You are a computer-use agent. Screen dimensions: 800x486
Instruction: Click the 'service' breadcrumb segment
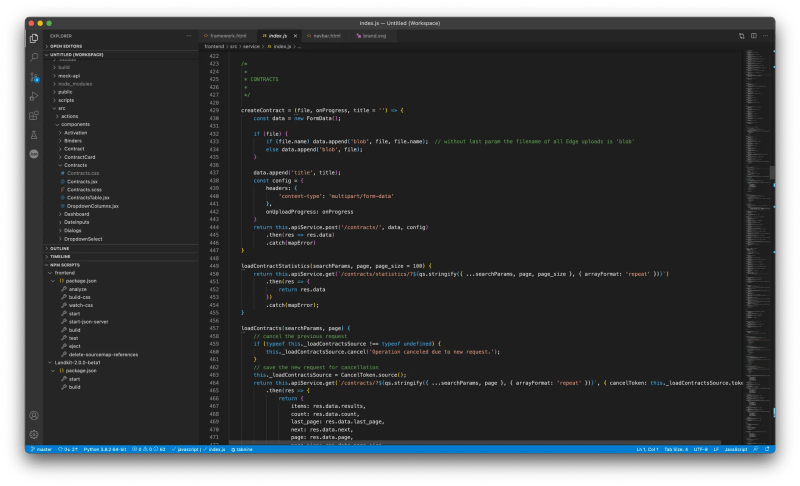click(251, 46)
